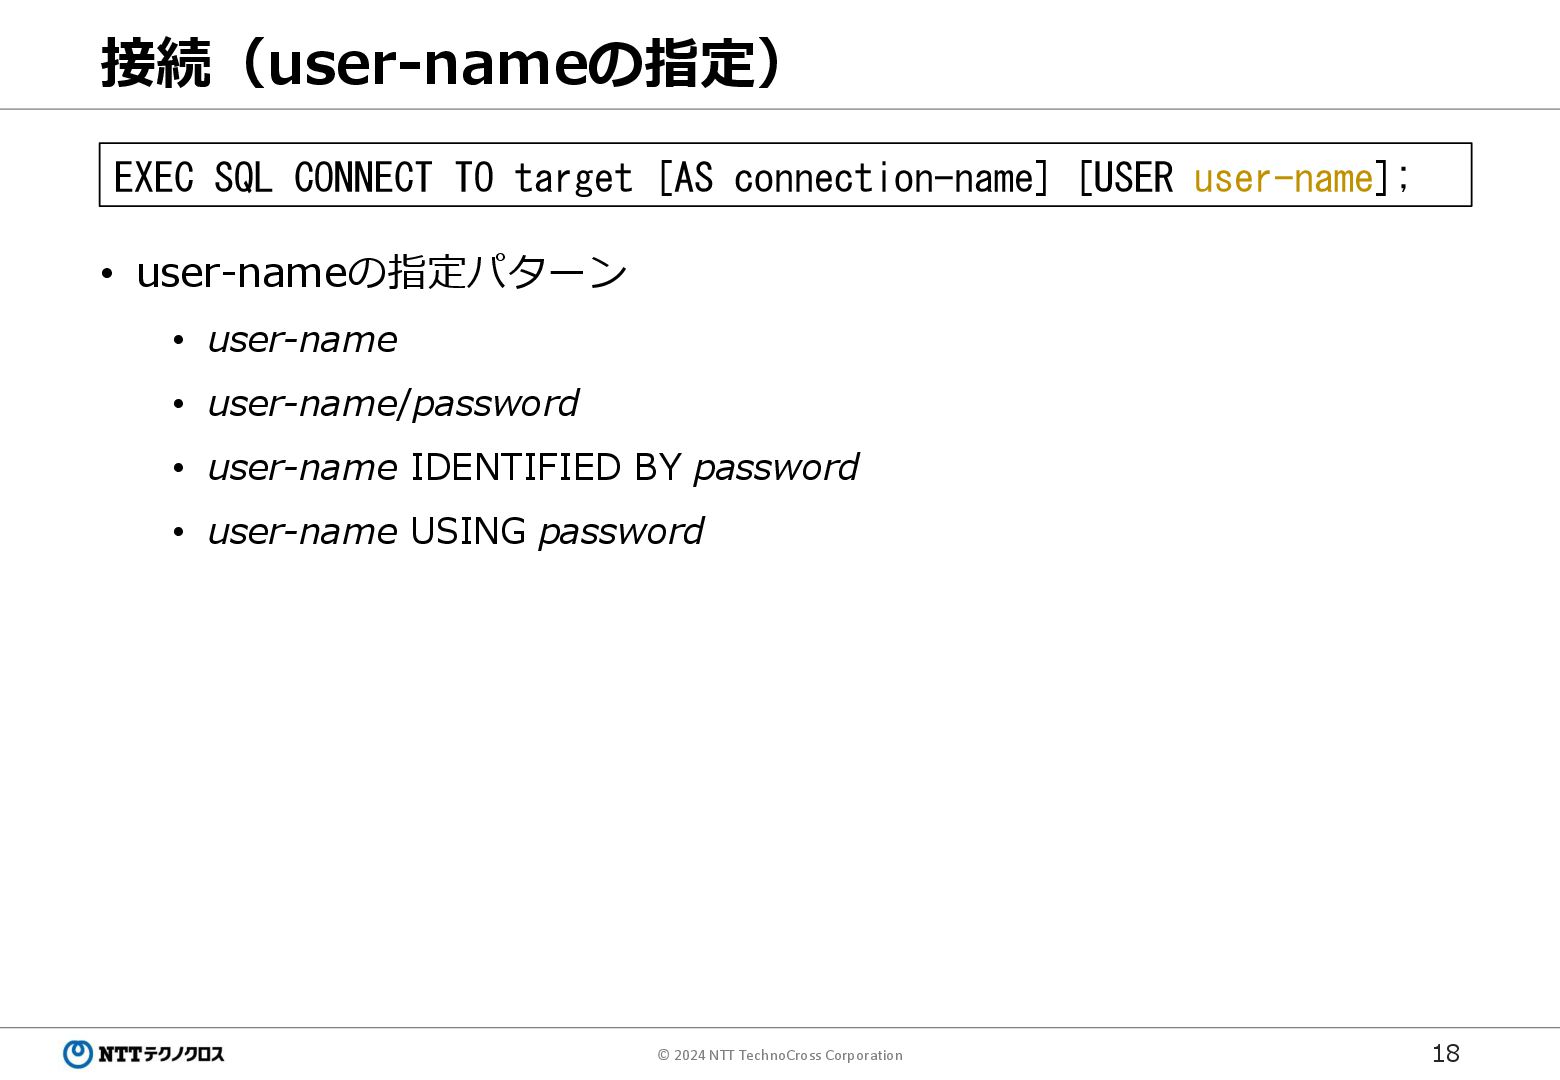Image resolution: width=1560 pixels, height=1080 pixels.
Task: Select the user-name/password bullet line
Action: pyautogui.click(x=393, y=404)
